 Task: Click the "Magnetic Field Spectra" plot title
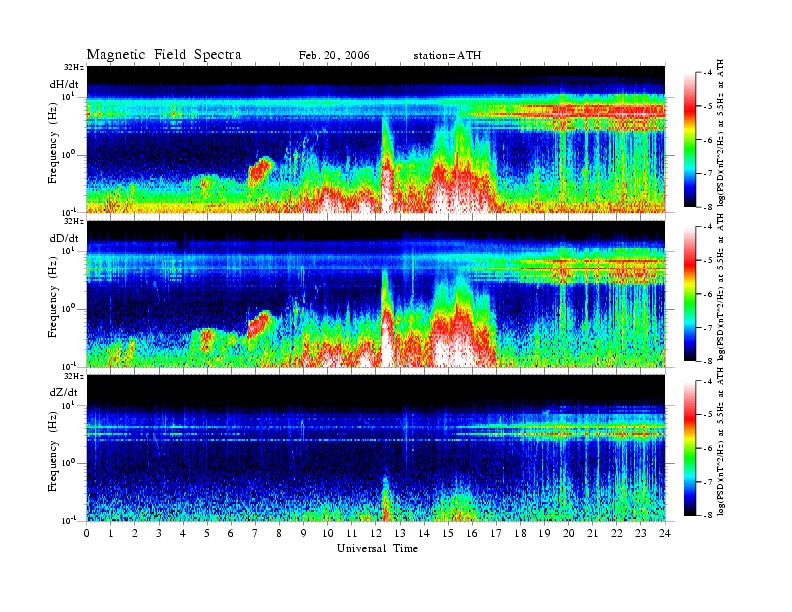coord(164,55)
